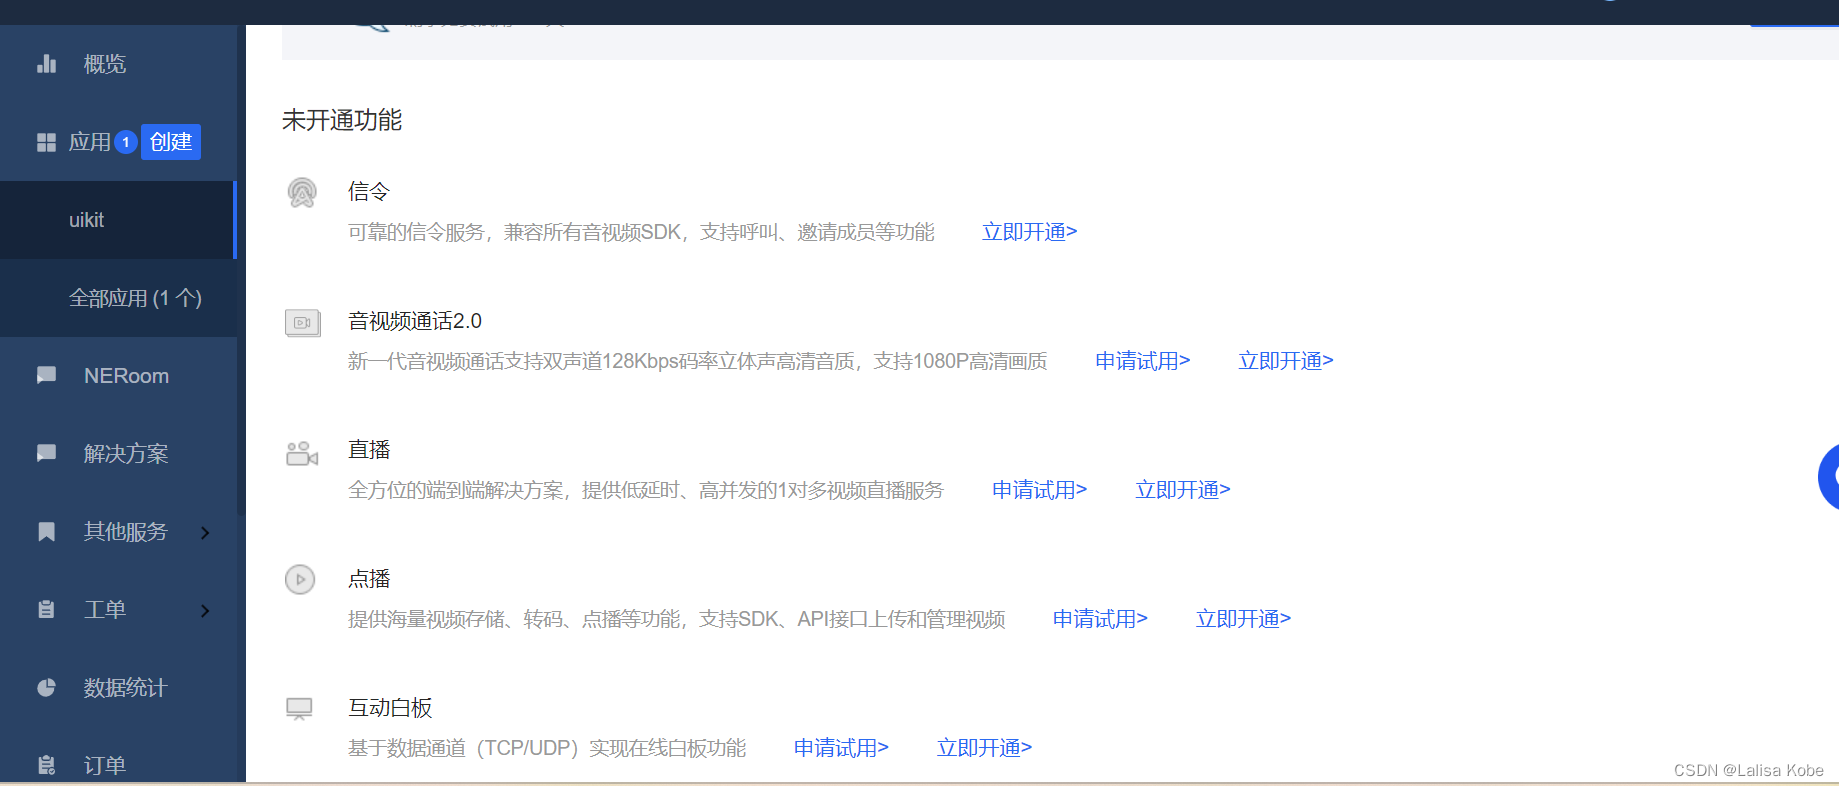Click the 概览 bar chart icon
The width and height of the screenshot is (1839, 786).
click(x=46, y=64)
